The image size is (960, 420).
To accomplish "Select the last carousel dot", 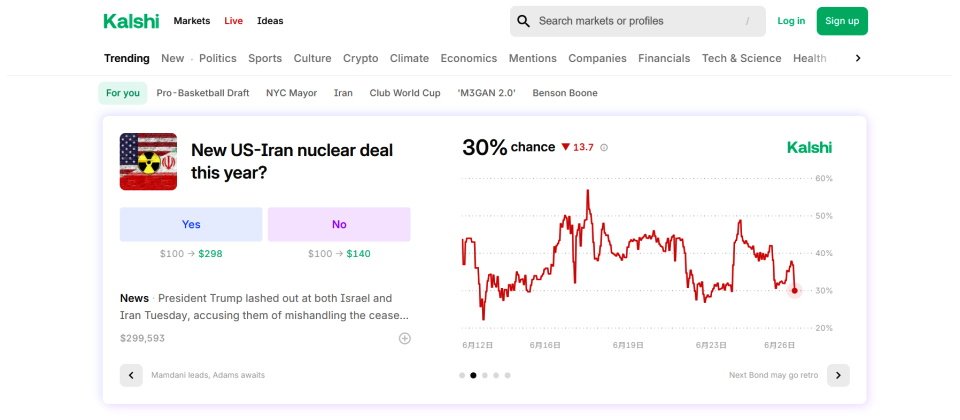I will [x=508, y=375].
